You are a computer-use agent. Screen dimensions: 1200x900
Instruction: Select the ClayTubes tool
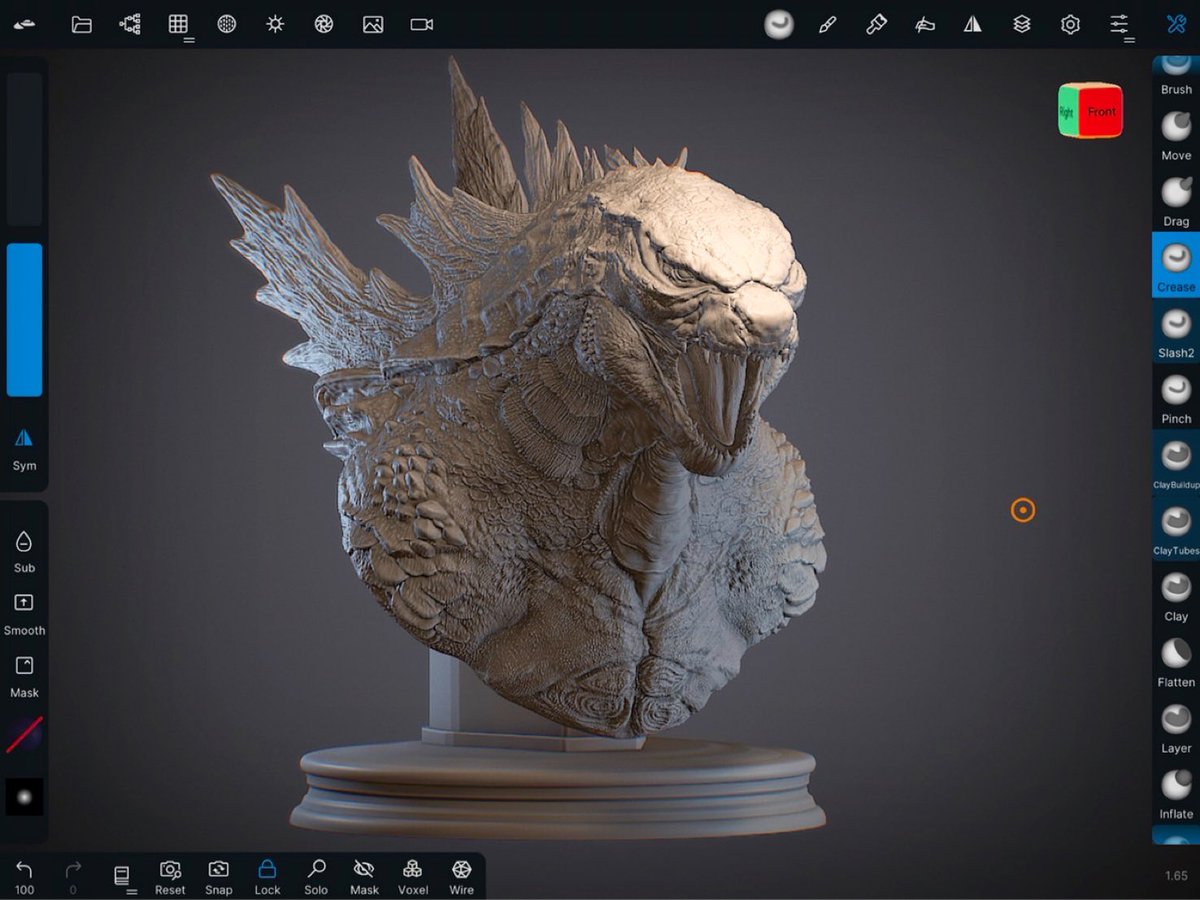click(1176, 529)
